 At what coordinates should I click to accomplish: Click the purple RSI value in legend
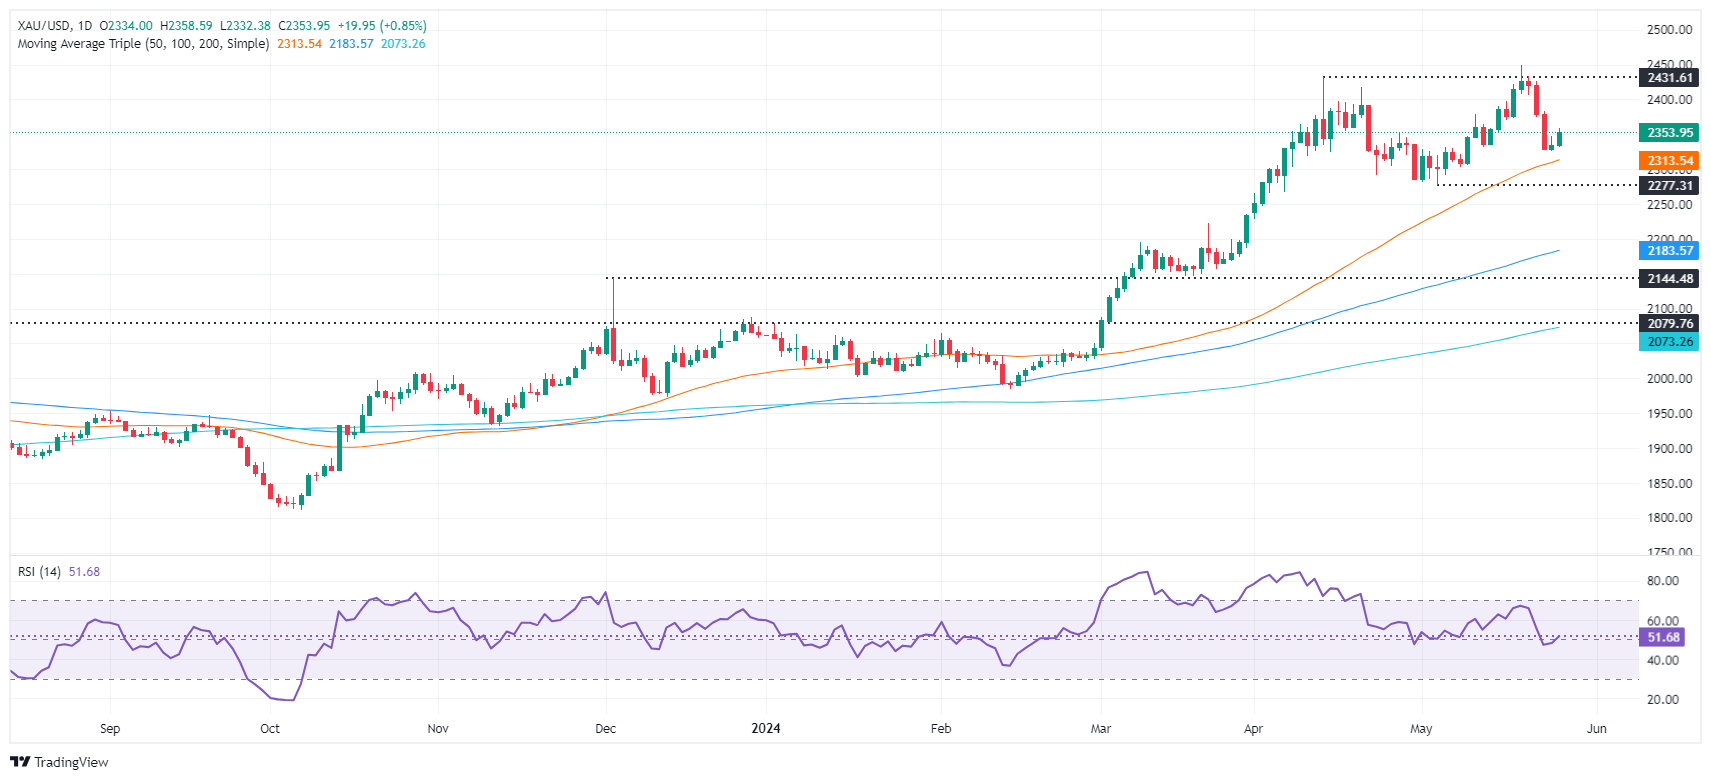(84, 572)
